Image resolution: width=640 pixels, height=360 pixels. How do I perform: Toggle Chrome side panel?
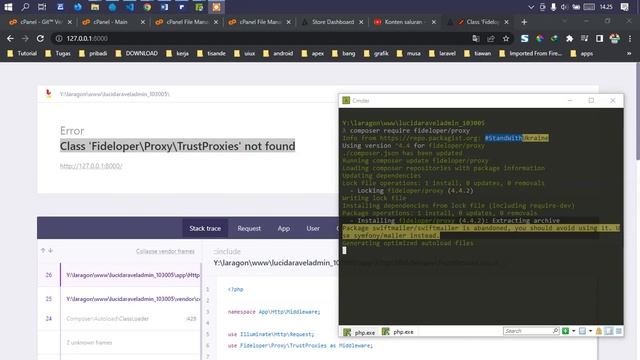pos(599,38)
